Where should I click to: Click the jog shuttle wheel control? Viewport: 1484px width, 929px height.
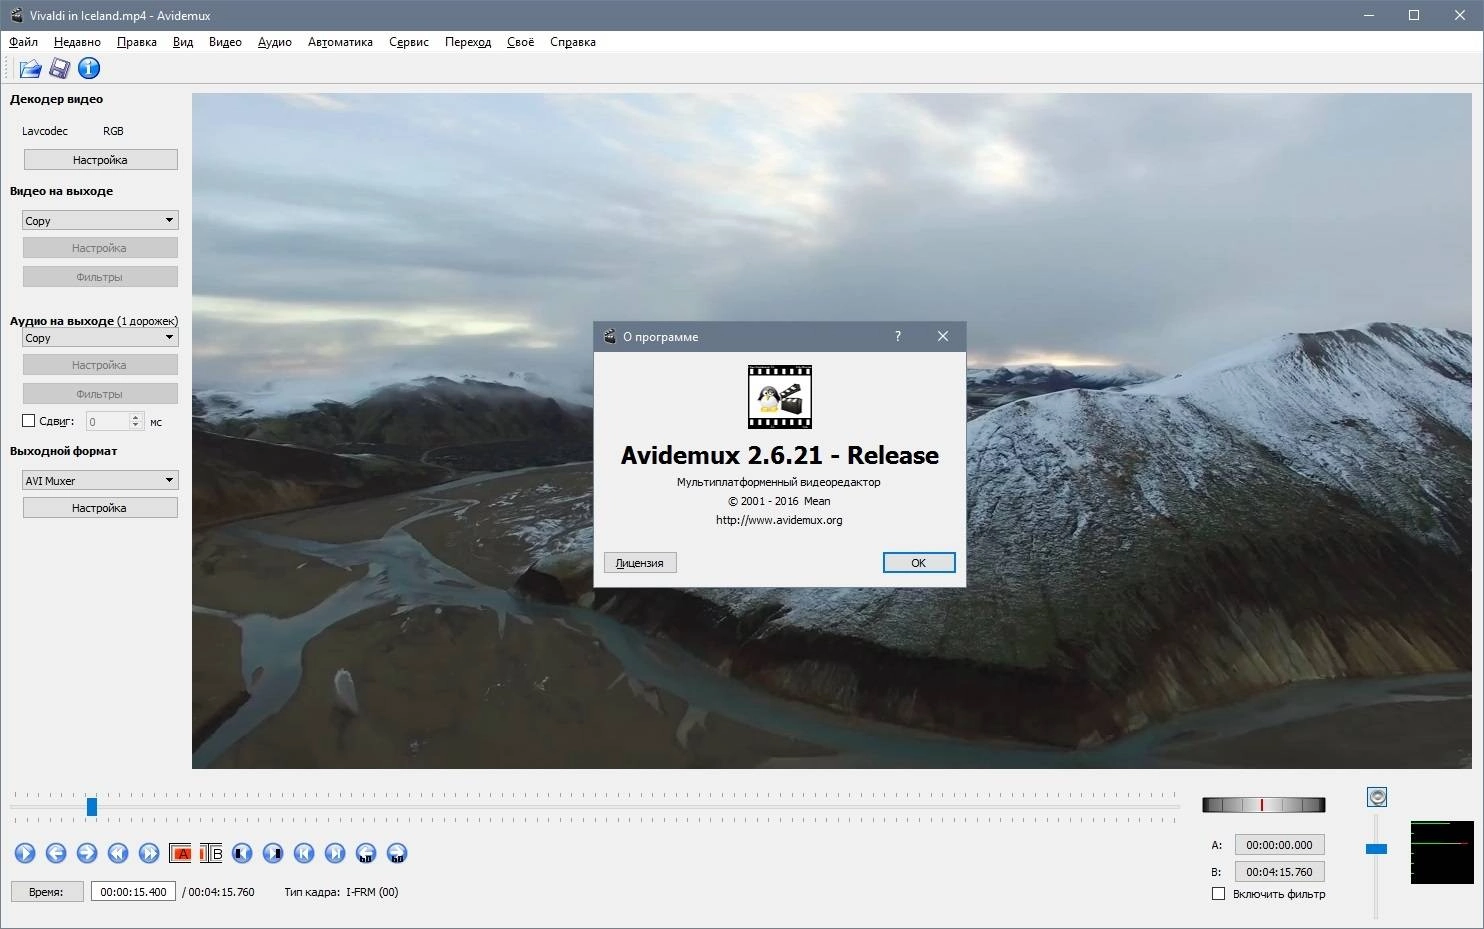[1263, 804]
